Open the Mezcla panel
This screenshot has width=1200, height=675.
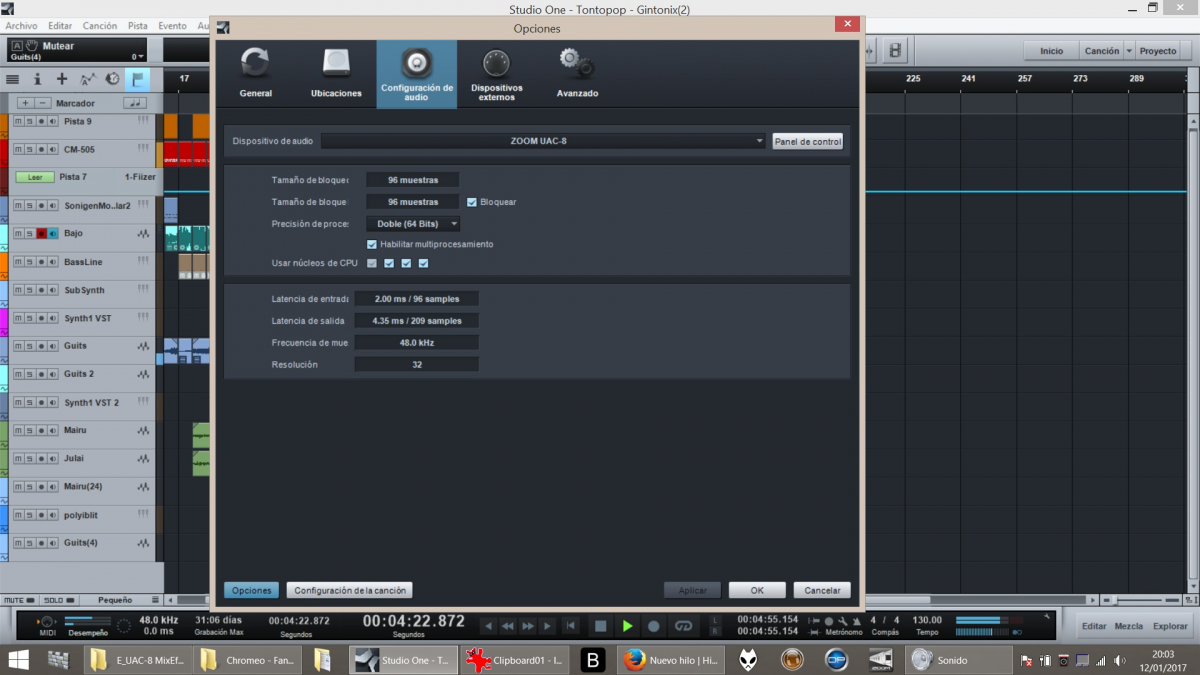[1128, 626]
